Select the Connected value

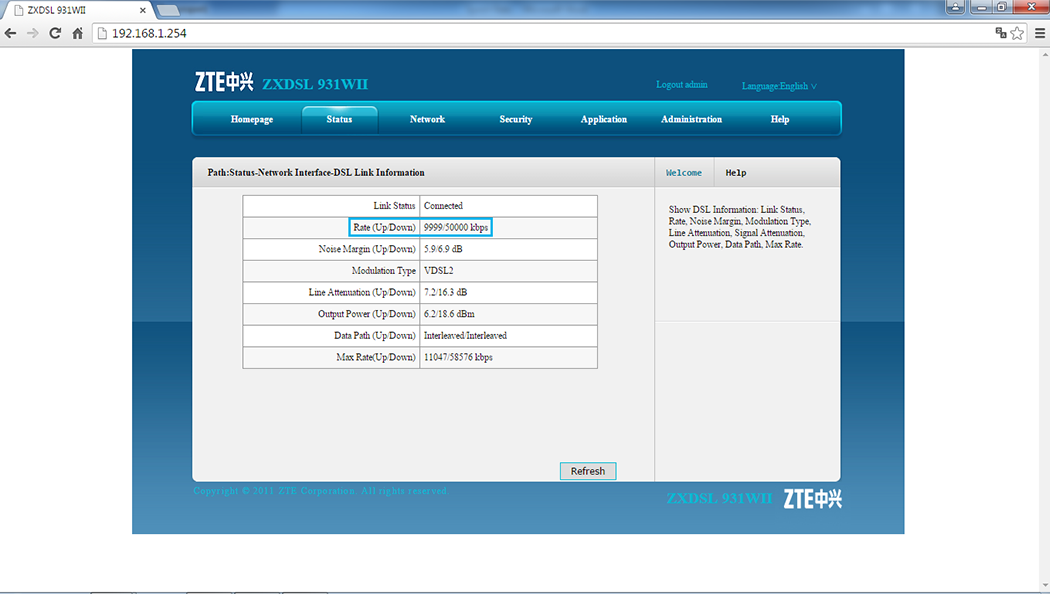pyautogui.click(x=443, y=206)
